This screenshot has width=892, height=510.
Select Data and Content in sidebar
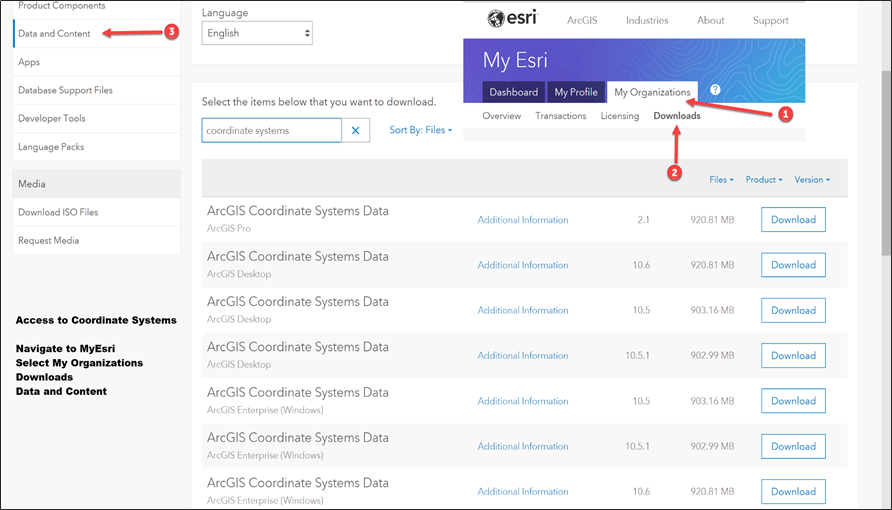pos(54,34)
